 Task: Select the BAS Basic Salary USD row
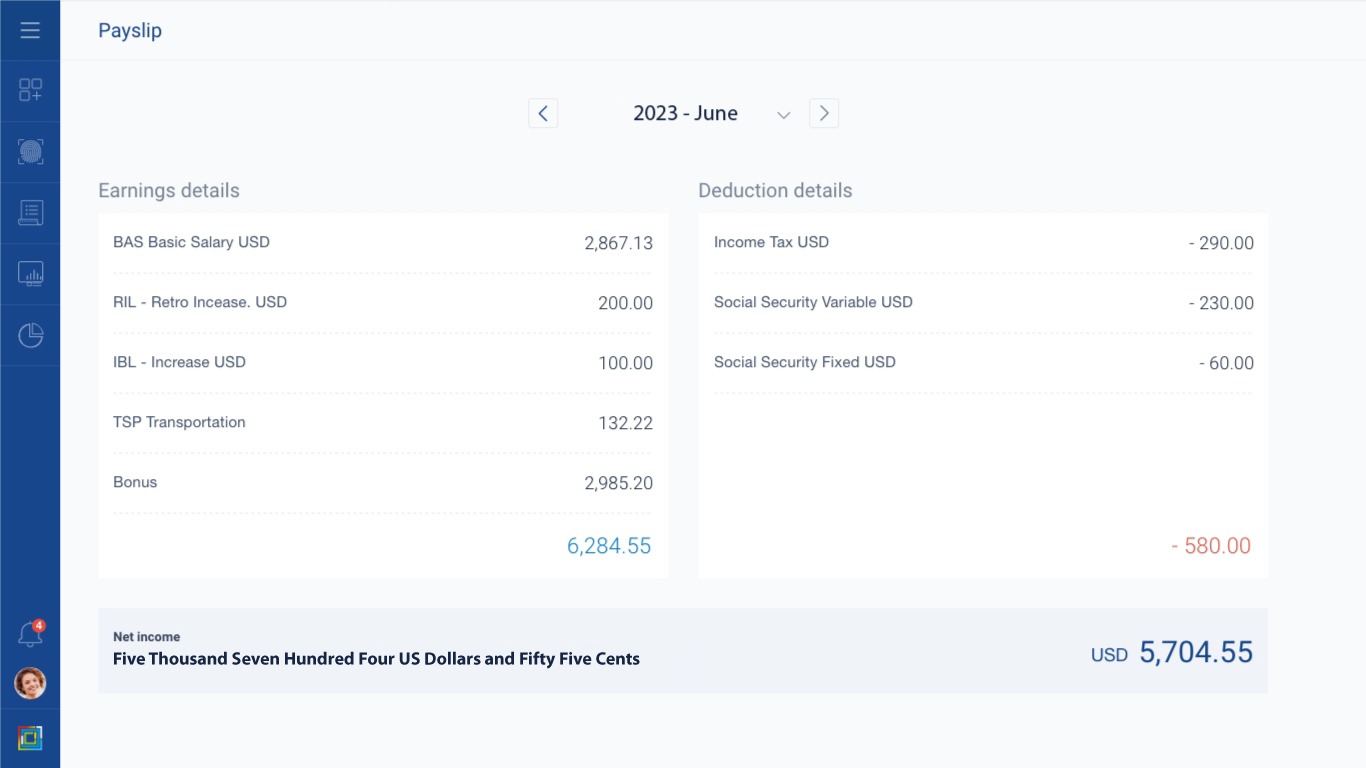pos(383,242)
